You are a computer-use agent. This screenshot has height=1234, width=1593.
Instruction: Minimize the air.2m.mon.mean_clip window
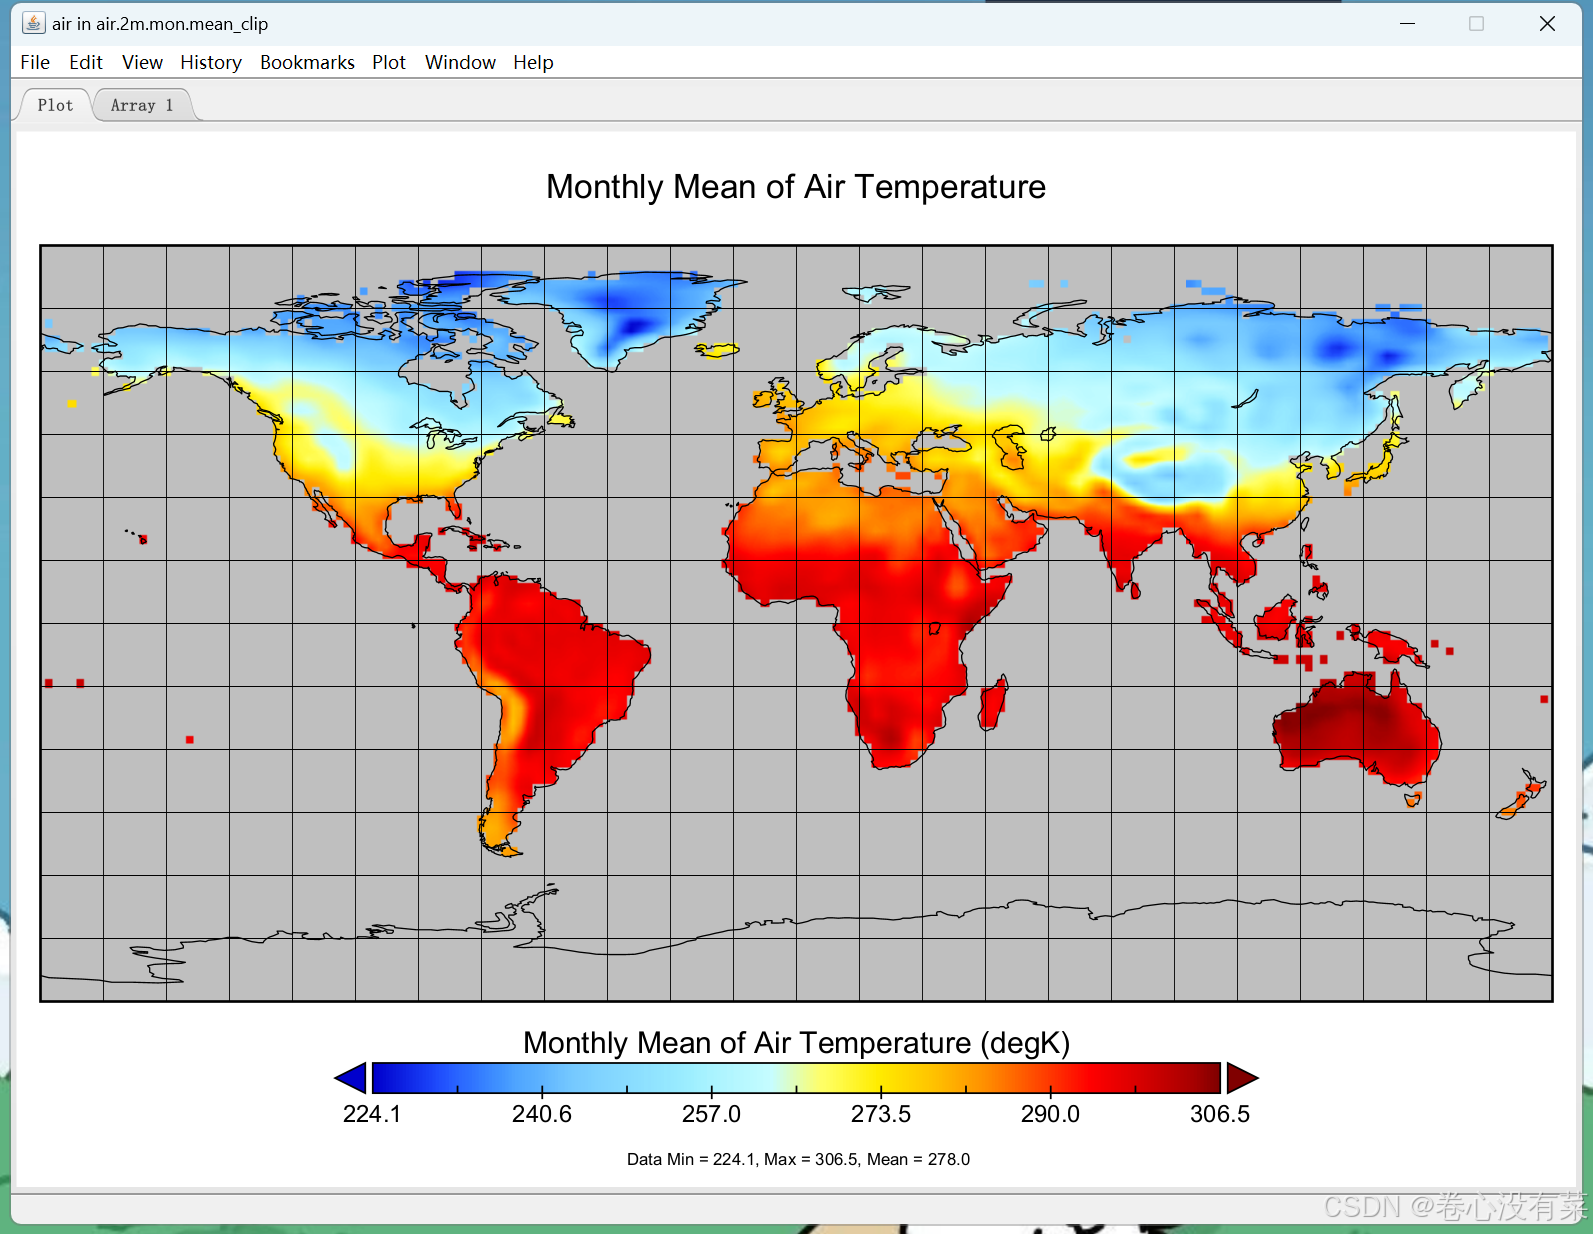point(1407,23)
